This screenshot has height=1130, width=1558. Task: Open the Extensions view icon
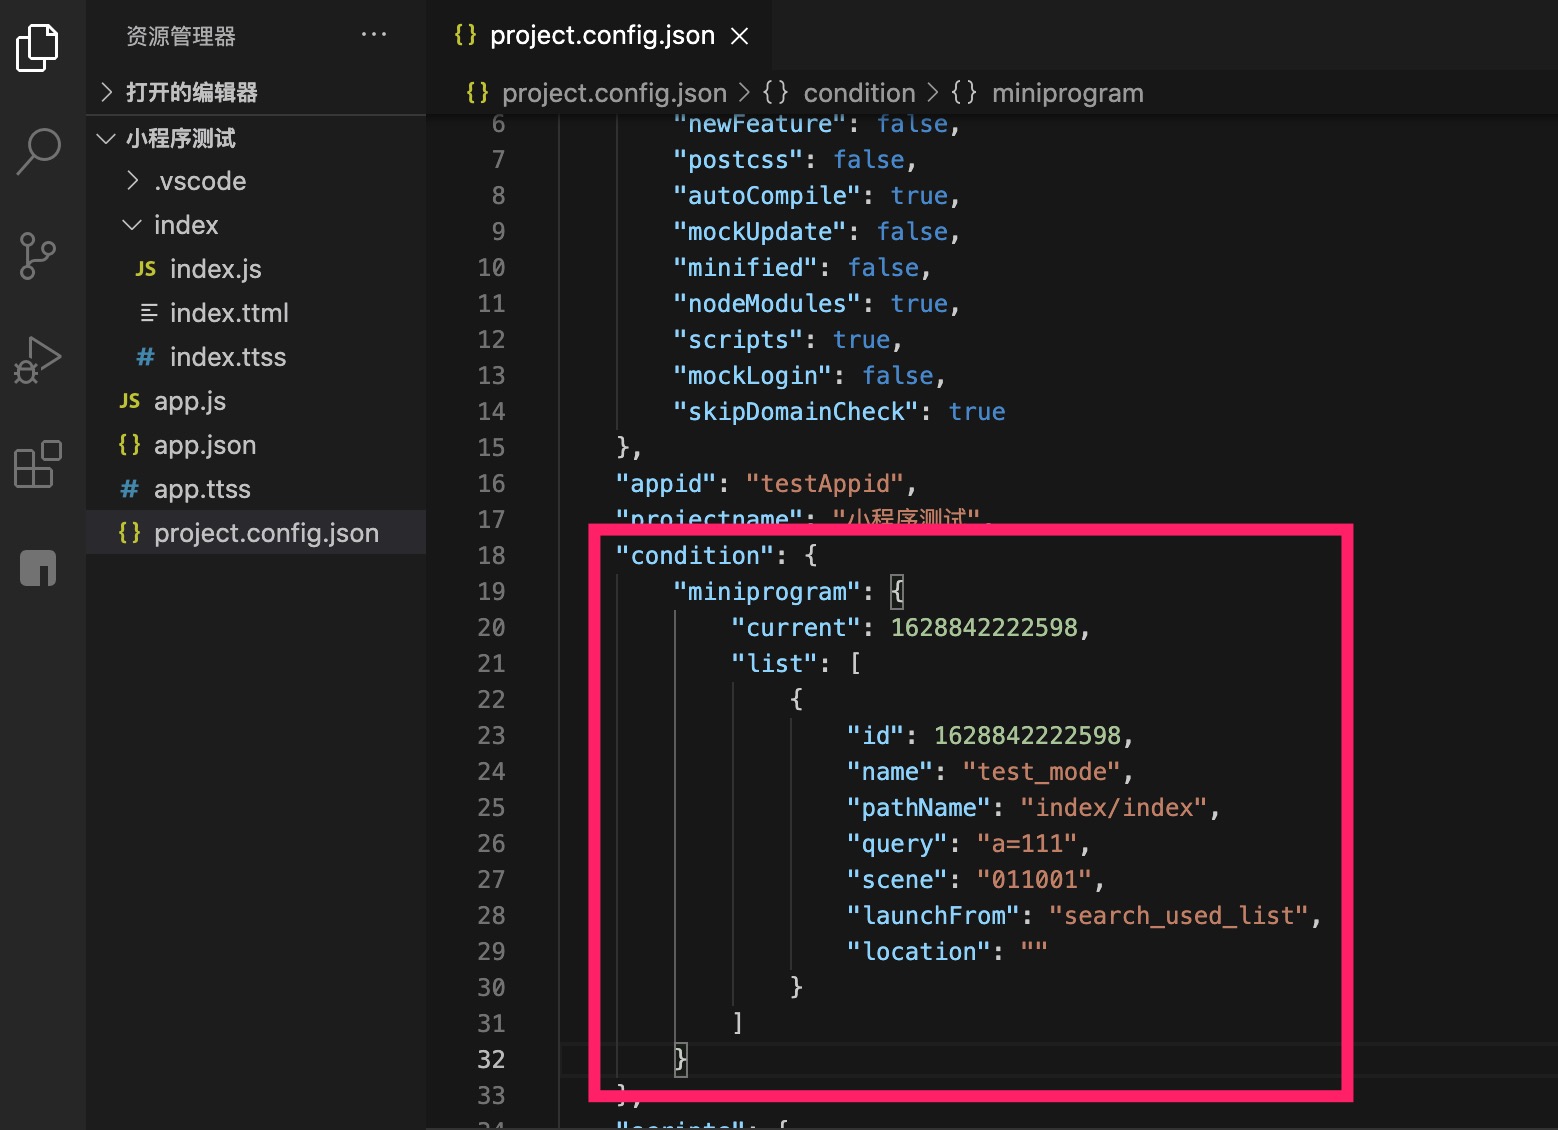click(38, 464)
